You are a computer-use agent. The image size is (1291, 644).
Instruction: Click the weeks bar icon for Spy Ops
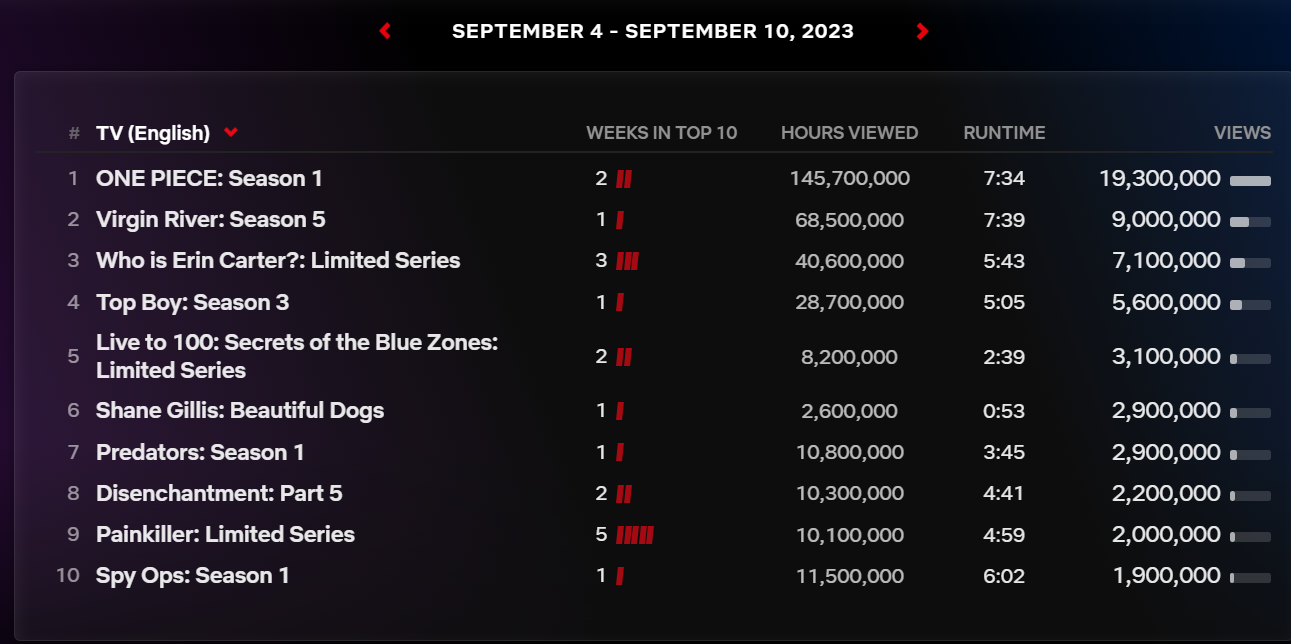click(x=620, y=576)
